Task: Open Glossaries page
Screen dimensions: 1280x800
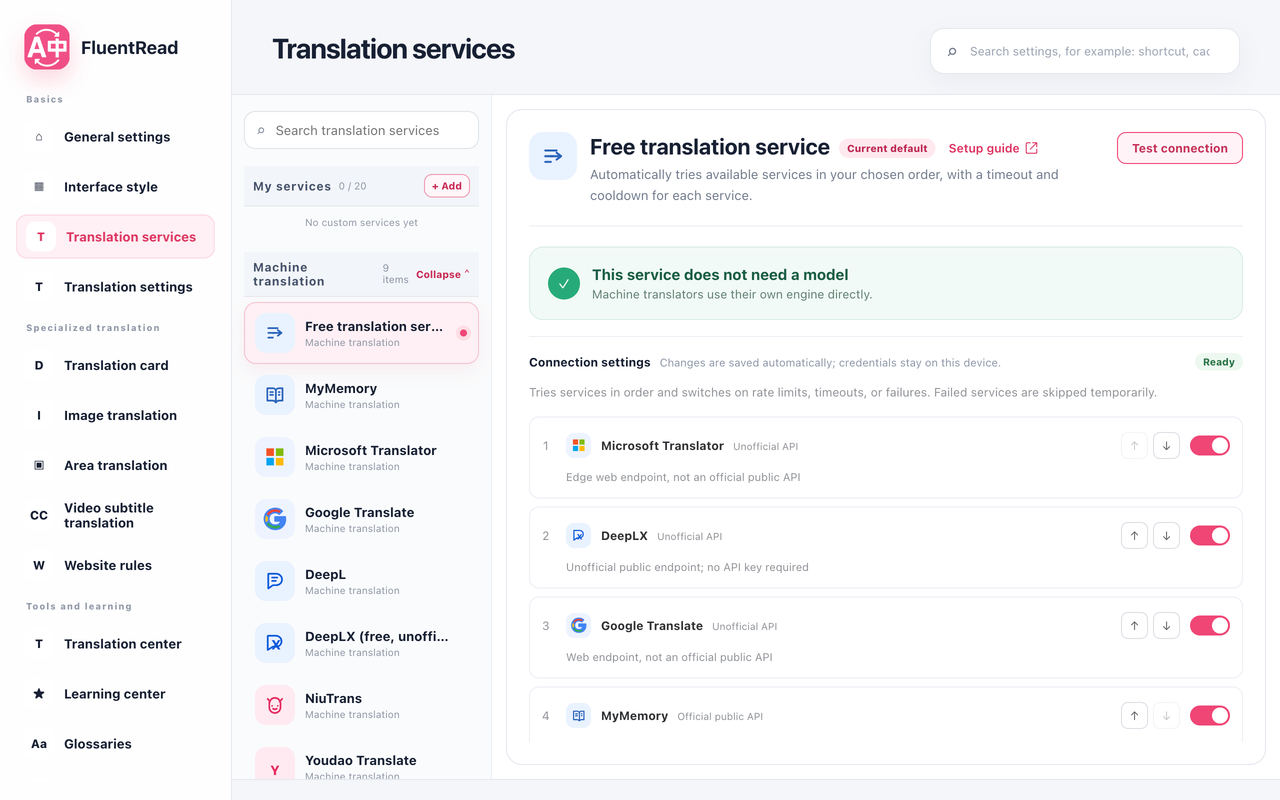Action: [x=115, y=744]
